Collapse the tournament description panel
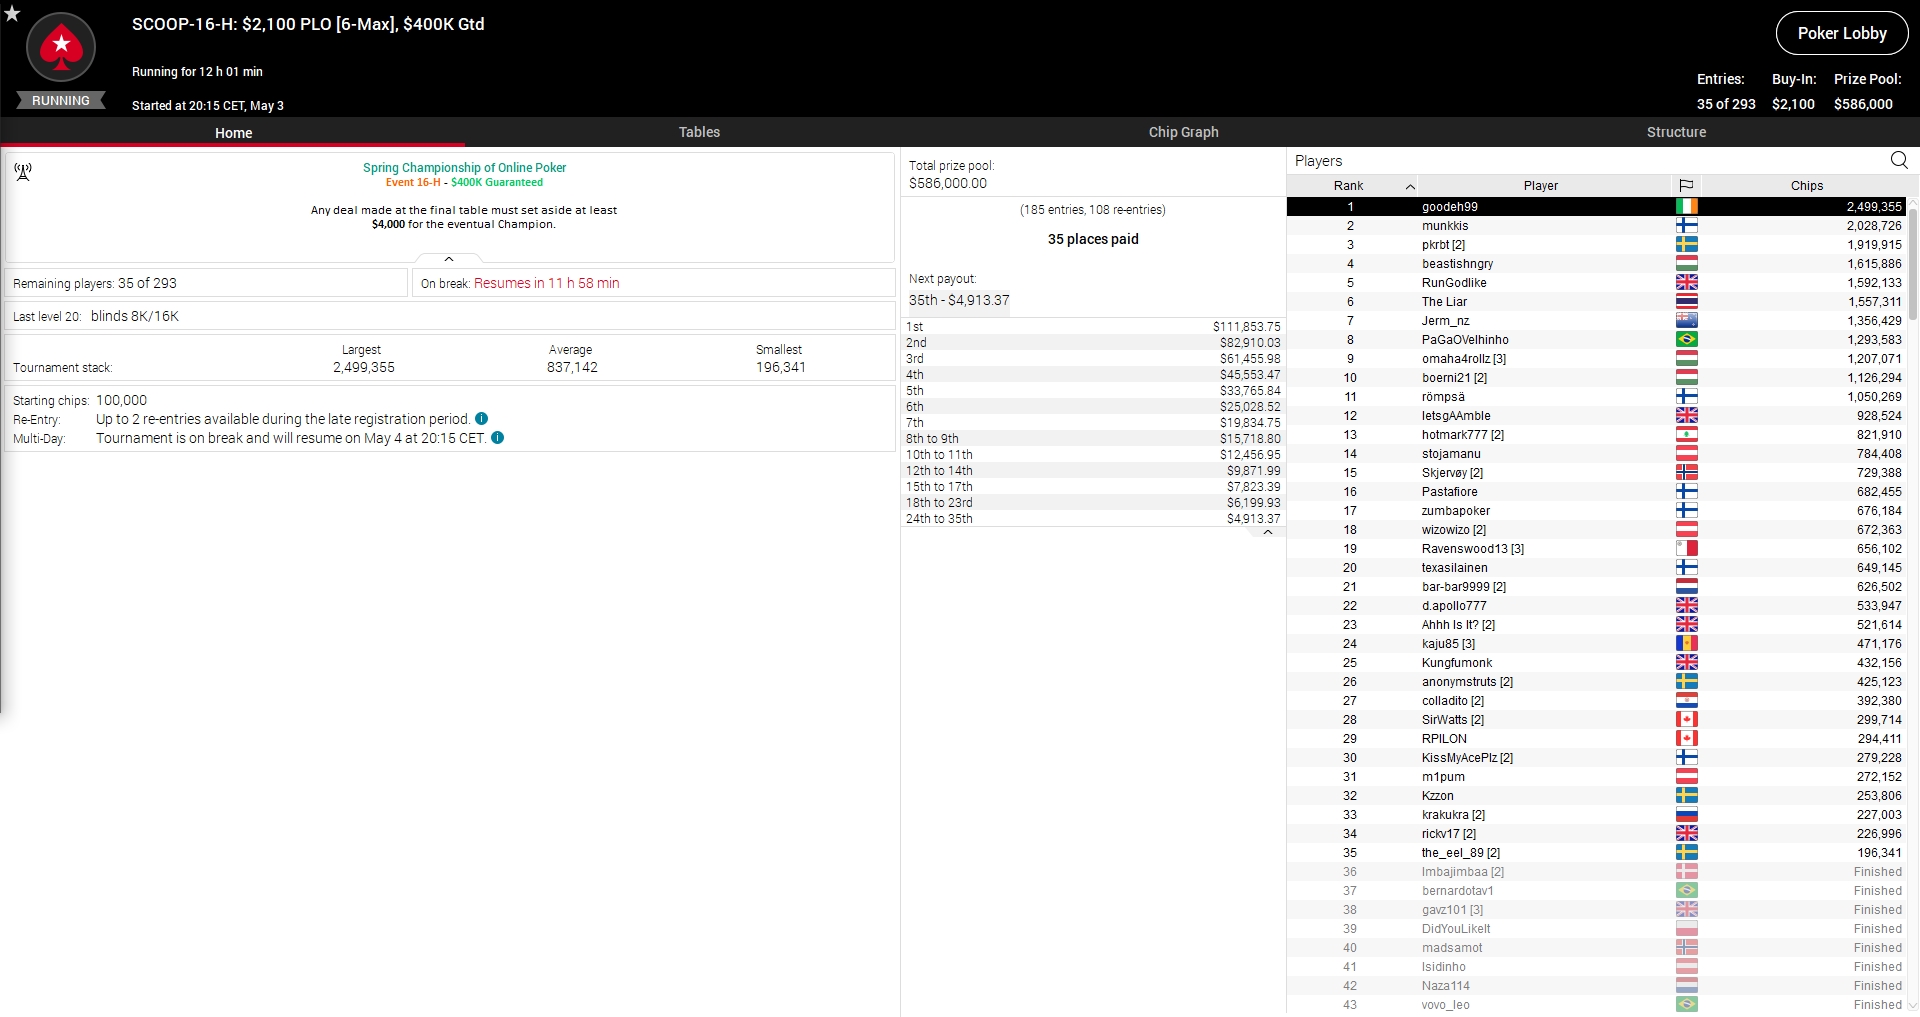1920x1017 pixels. click(x=449, y=259)
